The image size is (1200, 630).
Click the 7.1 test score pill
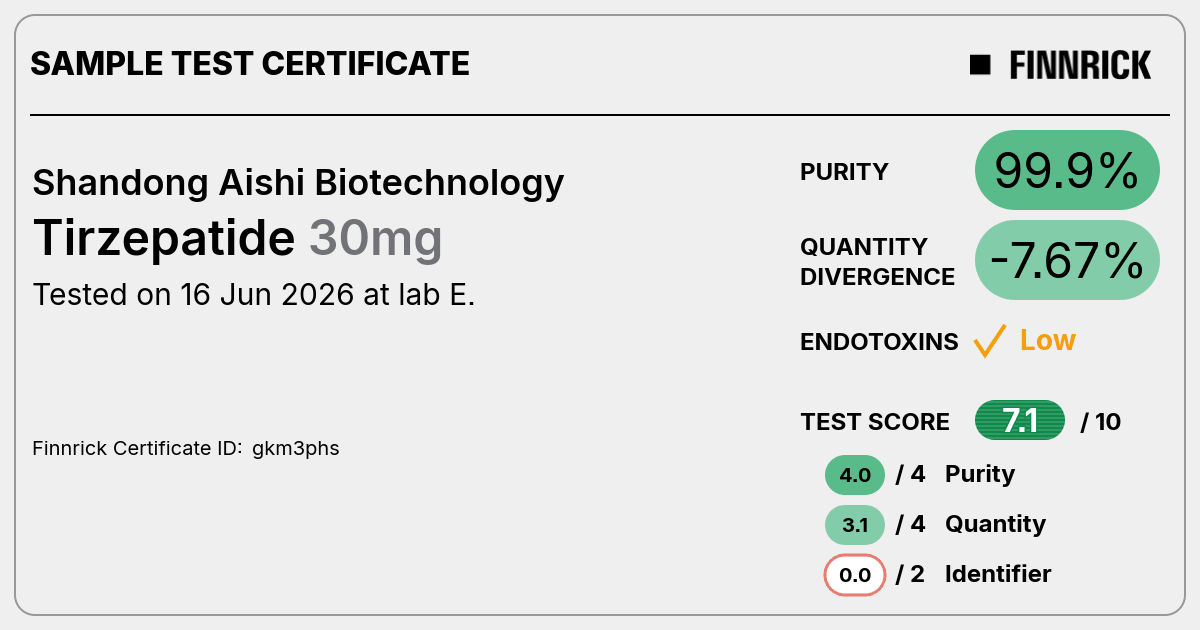click(x=1020, y=421)
